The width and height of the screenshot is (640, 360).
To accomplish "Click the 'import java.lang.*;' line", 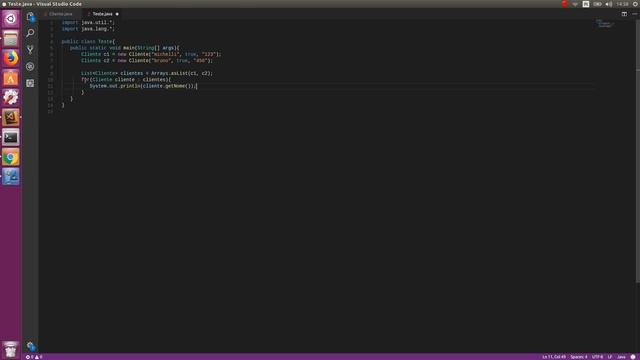I will click(88, 29).
